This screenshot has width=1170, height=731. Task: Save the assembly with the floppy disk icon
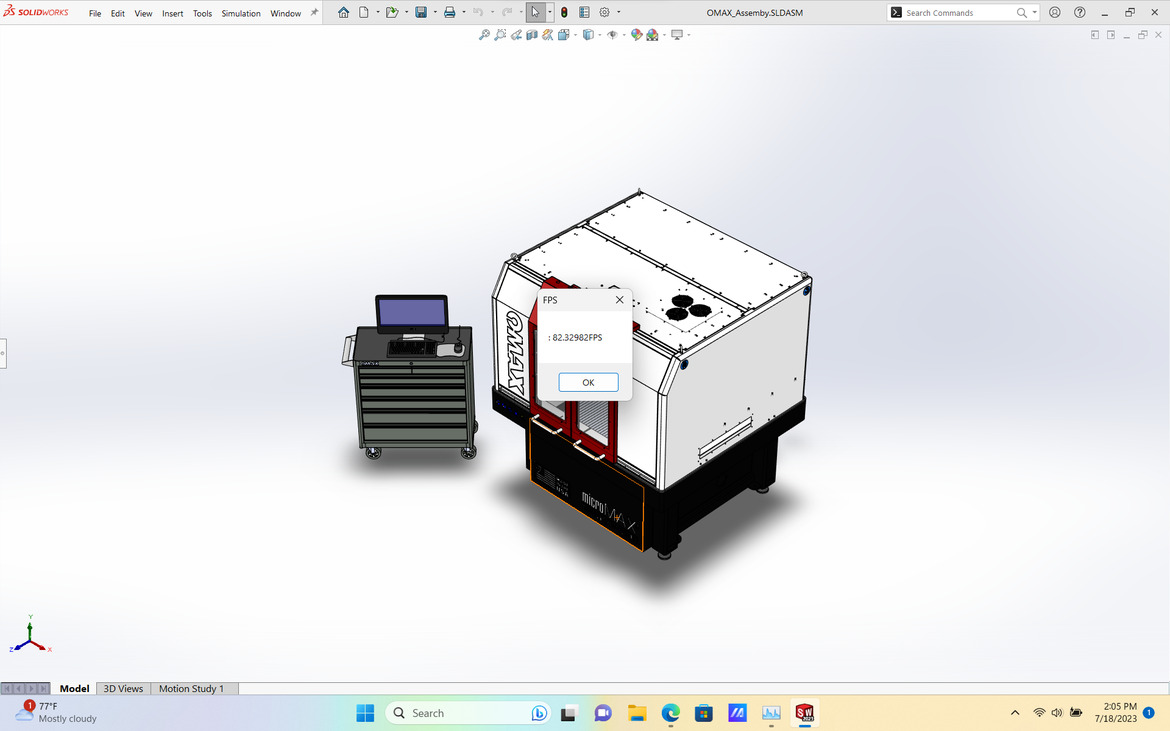pos(421,12)
